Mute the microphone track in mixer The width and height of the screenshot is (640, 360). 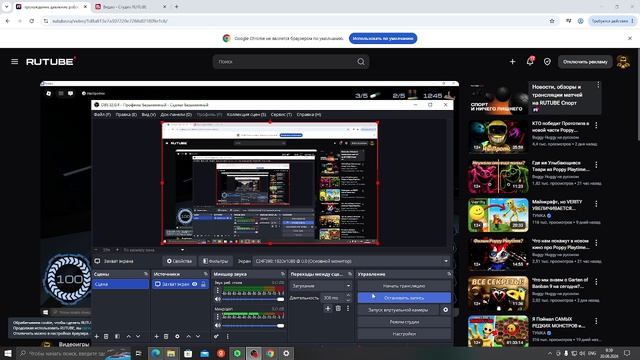click(x=218, y=325)
